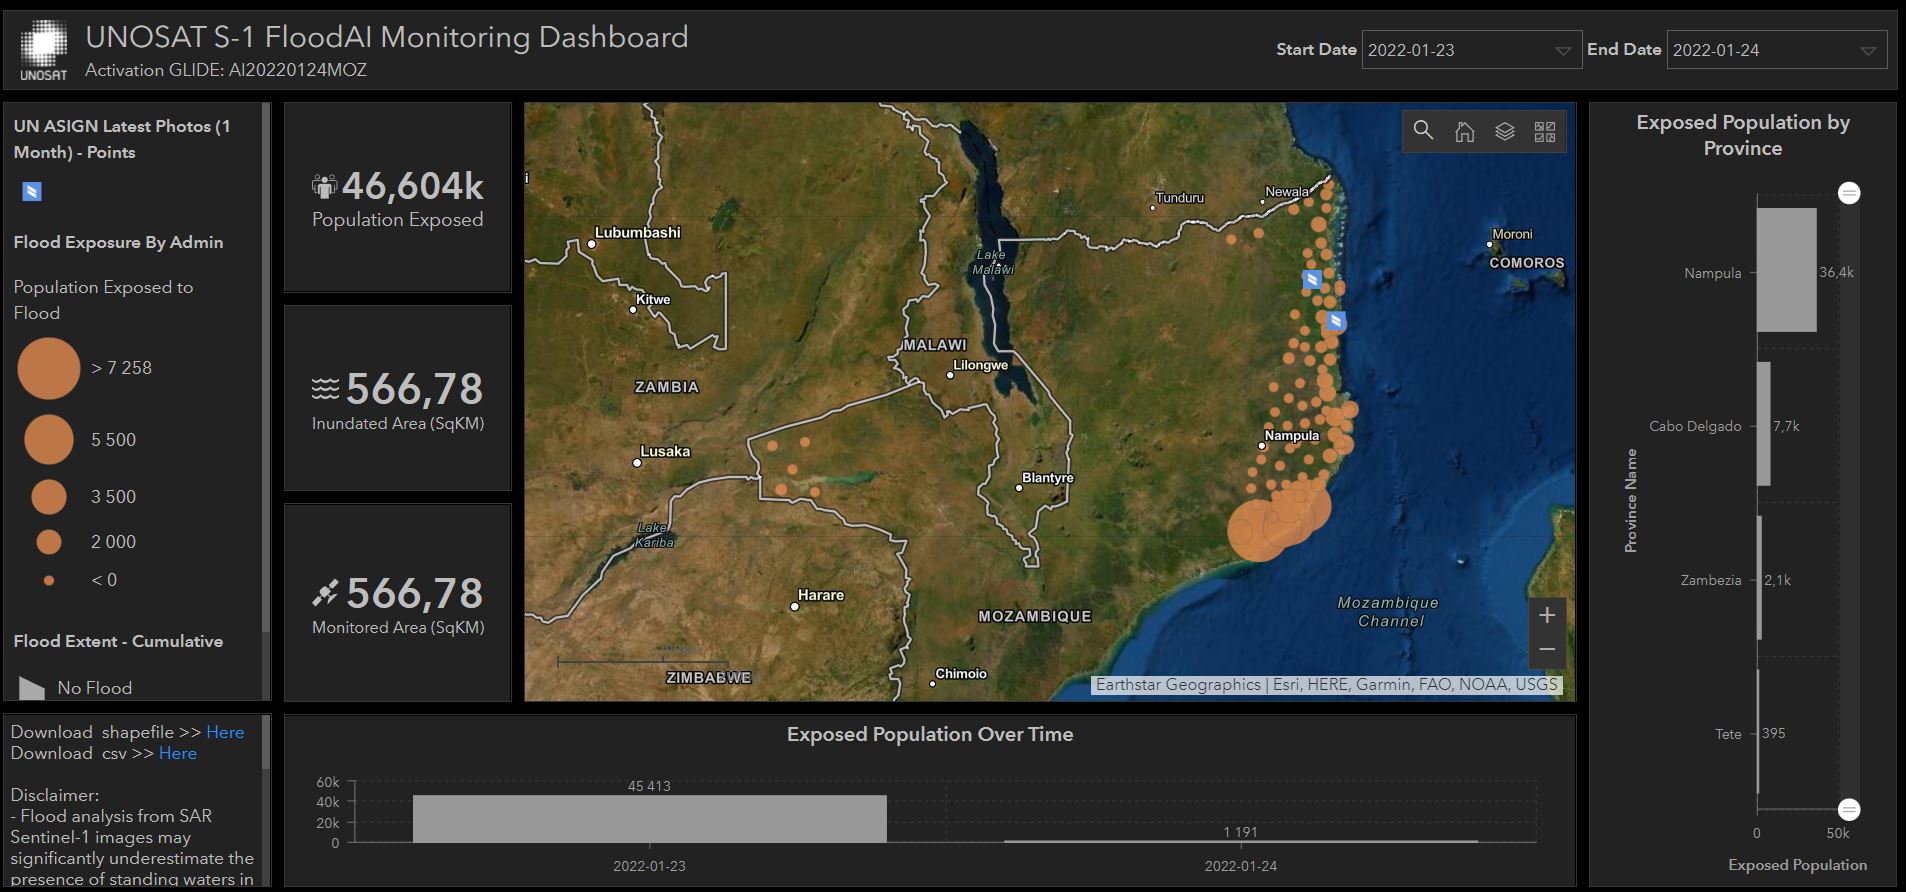1906x892 pixels.
Task: Reset map to home extent
Action: click(x=1464, y=131)
